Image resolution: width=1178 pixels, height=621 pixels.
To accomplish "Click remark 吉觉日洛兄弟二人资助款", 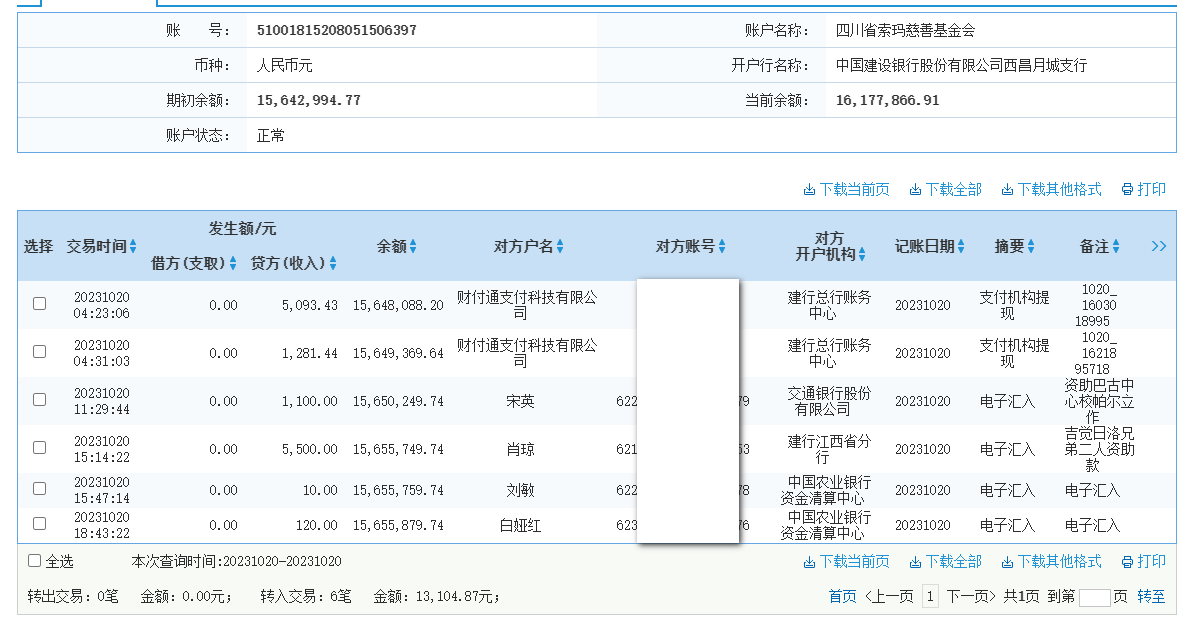I will (x=1098, y=449).
